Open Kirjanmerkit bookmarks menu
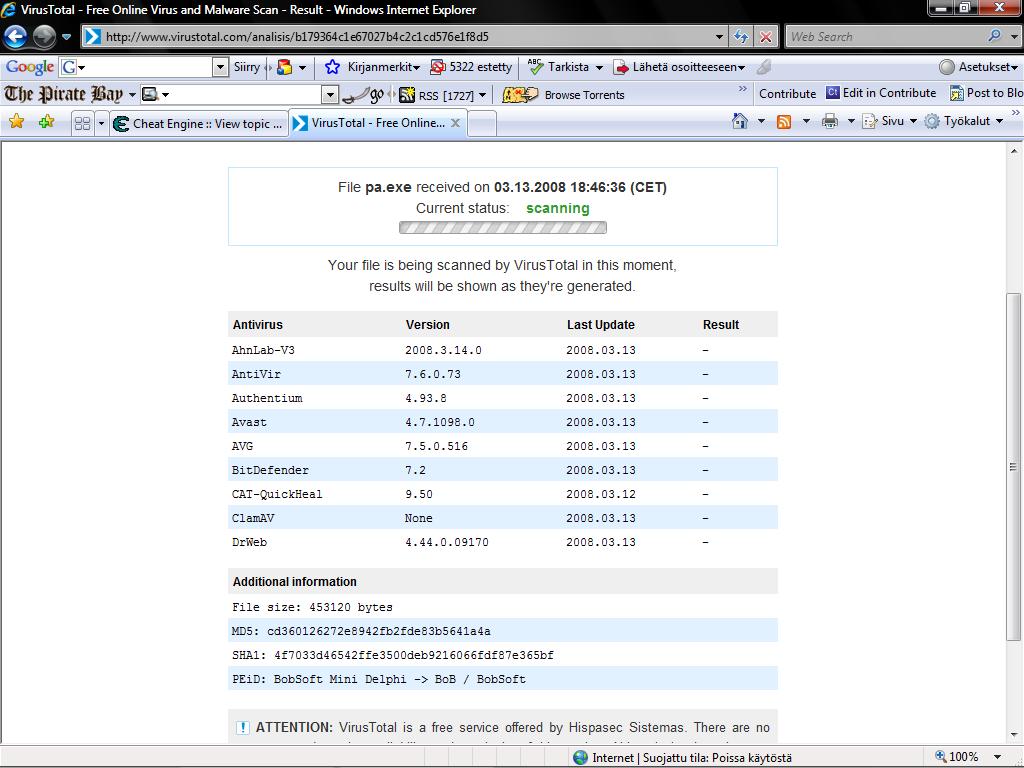The height and width of the screenshot is (768, 1024). (373, 67)
